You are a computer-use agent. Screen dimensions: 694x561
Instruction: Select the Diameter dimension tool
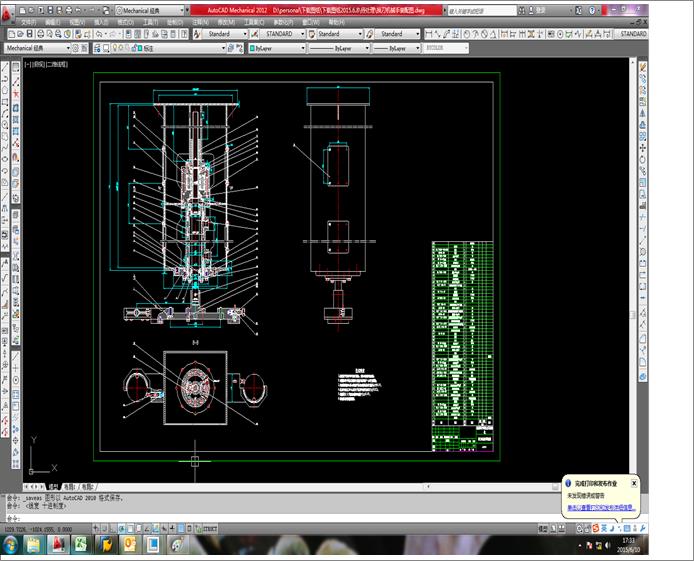click(485, 34)
